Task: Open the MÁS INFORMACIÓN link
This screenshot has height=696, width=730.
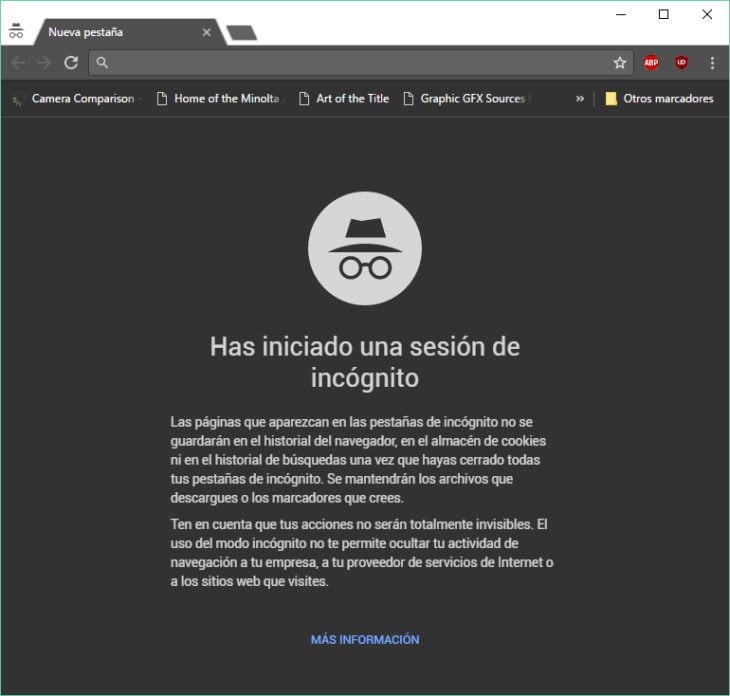Action: (x=365, y=640)
